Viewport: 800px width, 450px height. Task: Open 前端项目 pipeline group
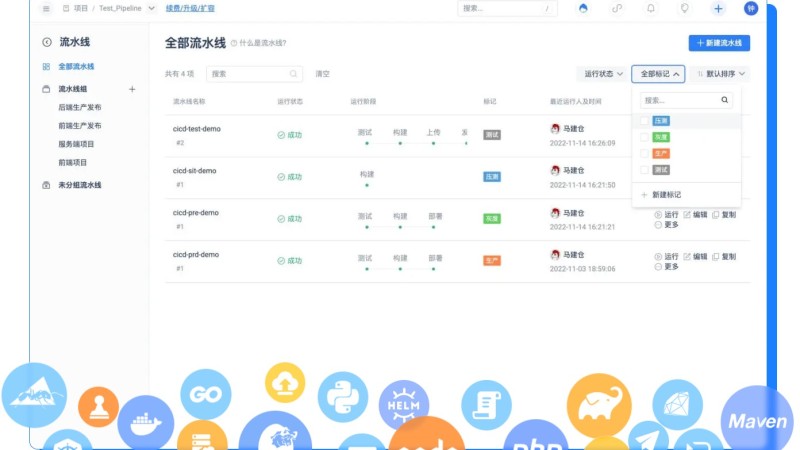[x=72, y=162]
